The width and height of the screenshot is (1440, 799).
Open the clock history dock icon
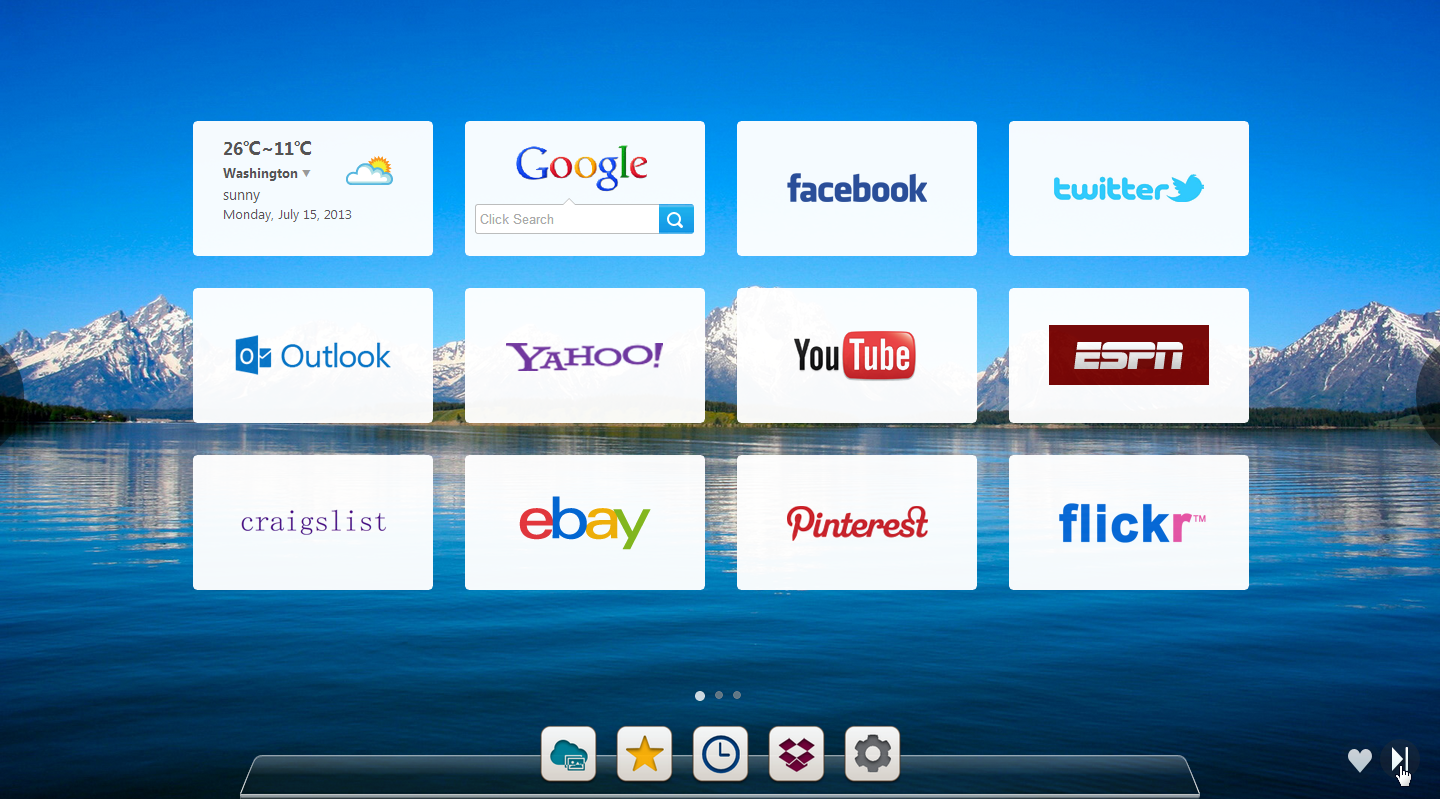coord(720,754)
